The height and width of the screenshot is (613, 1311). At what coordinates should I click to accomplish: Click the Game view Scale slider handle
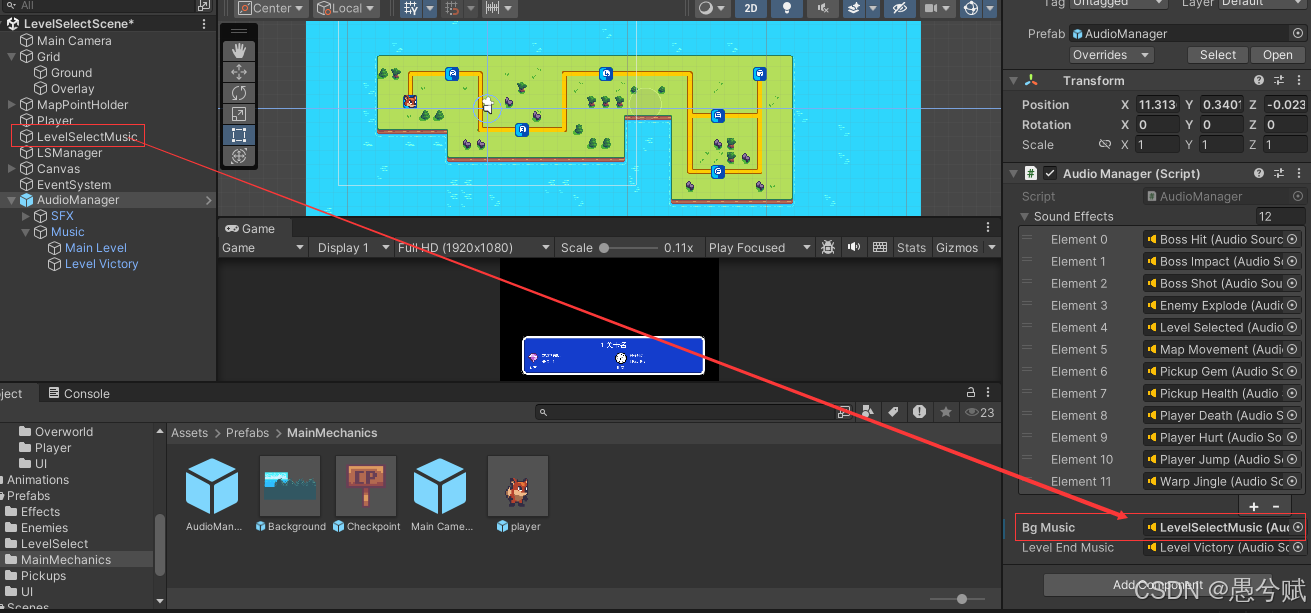pos(604,248)
